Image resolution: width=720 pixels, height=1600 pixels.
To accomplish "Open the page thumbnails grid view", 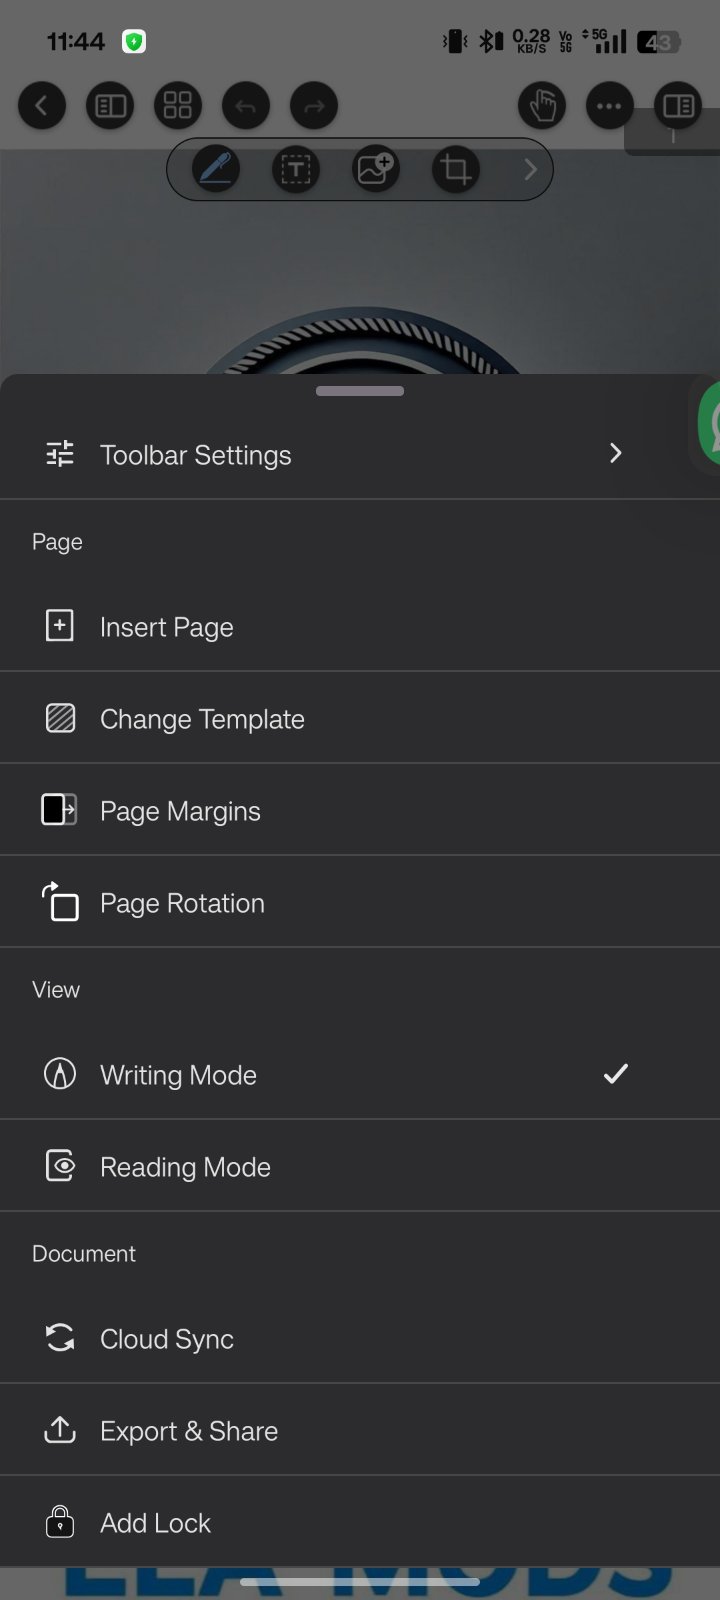I will pyautogui.click(x=178, y=106).
